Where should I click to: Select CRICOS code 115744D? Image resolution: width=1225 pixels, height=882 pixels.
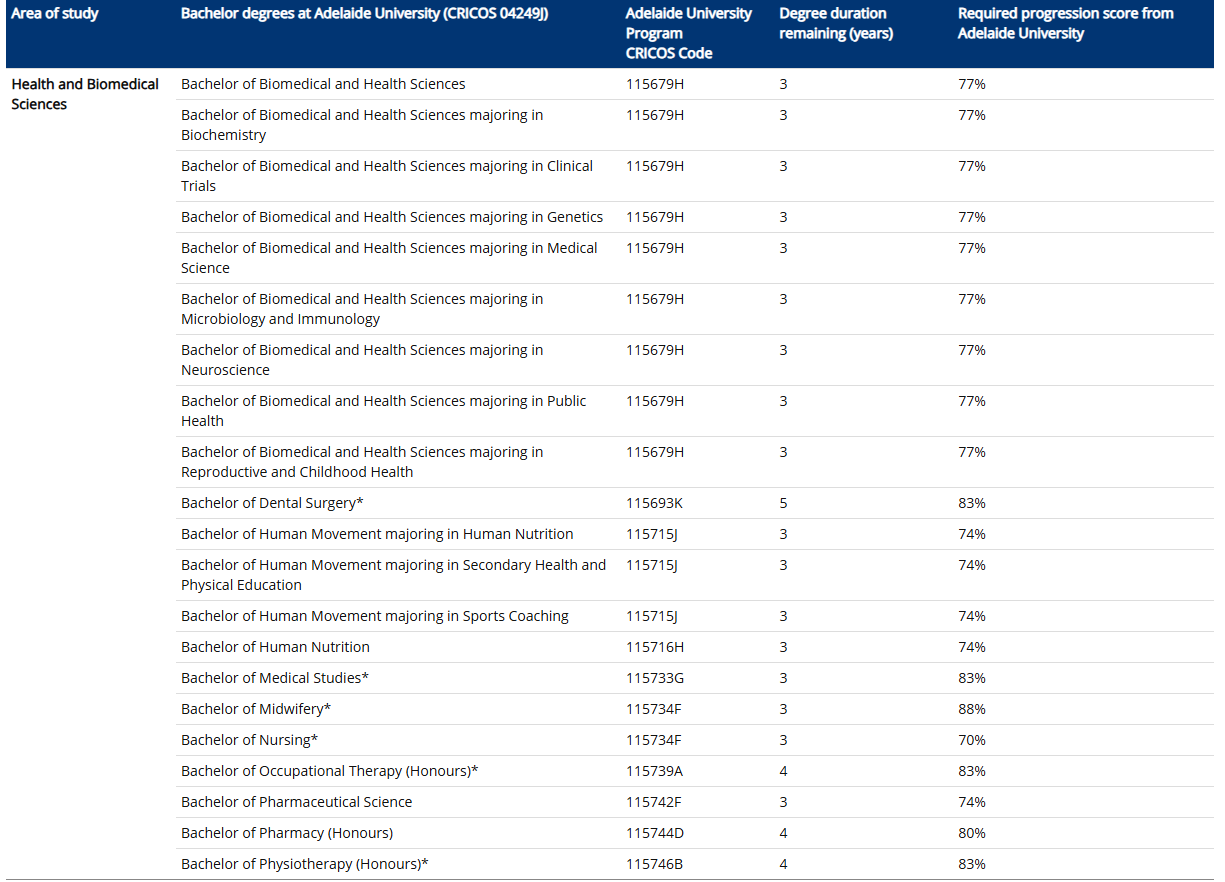(655, 833)
